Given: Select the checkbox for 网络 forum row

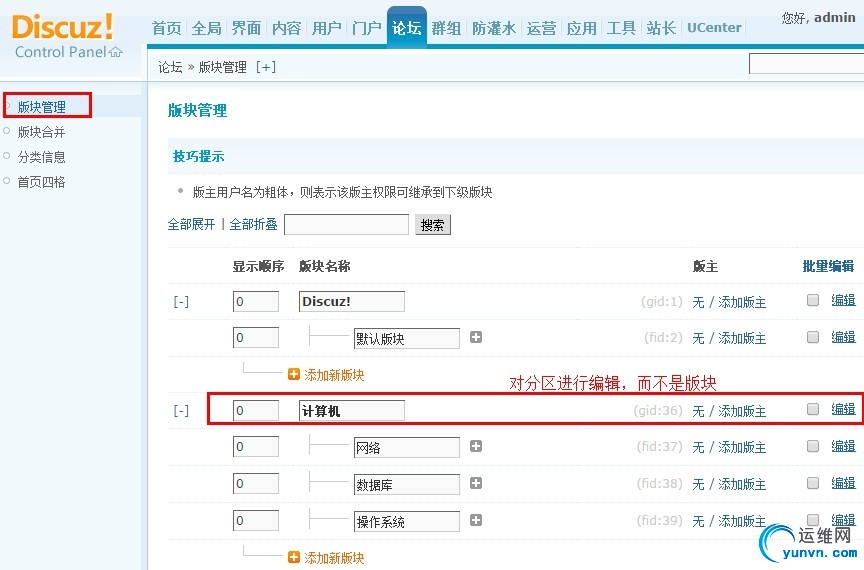Looking at the screenshot, I should pyautogui.click(x=813, y=446).
